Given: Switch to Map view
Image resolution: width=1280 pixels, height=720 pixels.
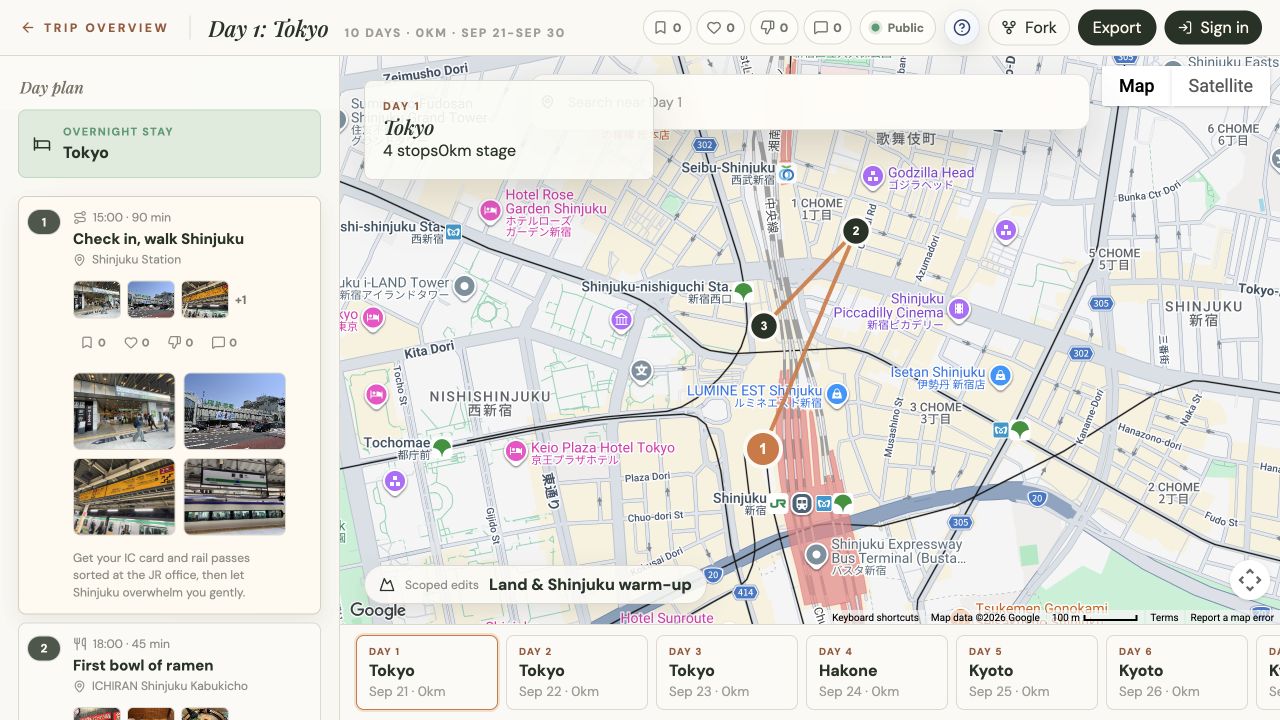Looking at the screenshot, I should [1136, 86].
